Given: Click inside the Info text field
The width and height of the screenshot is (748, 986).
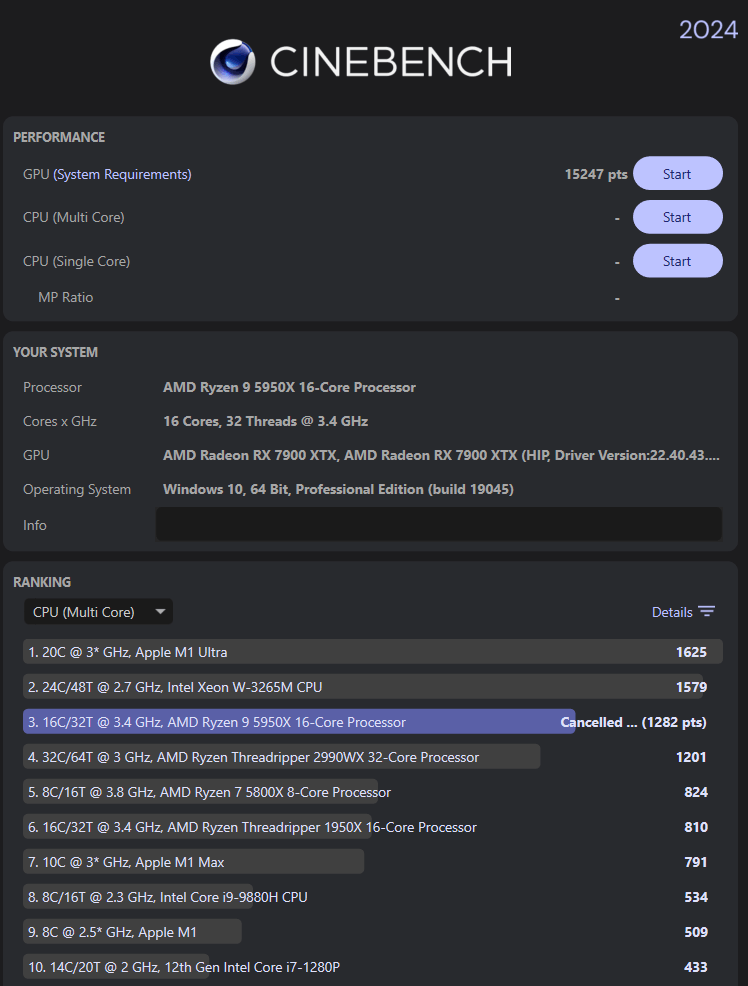Looking at the screenshot, I should (439, 524).
